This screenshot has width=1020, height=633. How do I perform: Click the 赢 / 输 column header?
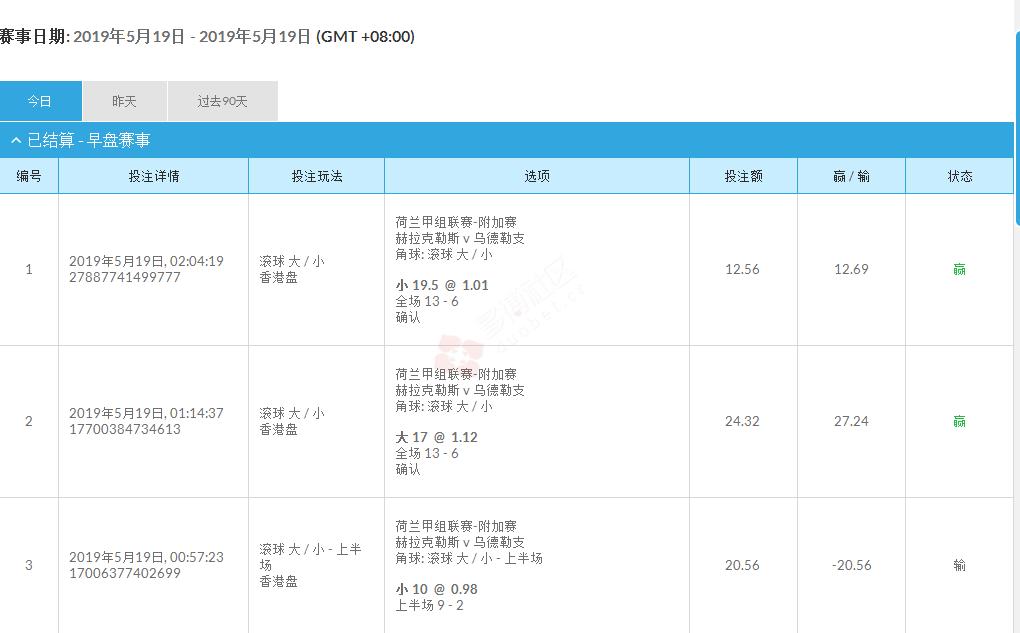pos(851,176)
